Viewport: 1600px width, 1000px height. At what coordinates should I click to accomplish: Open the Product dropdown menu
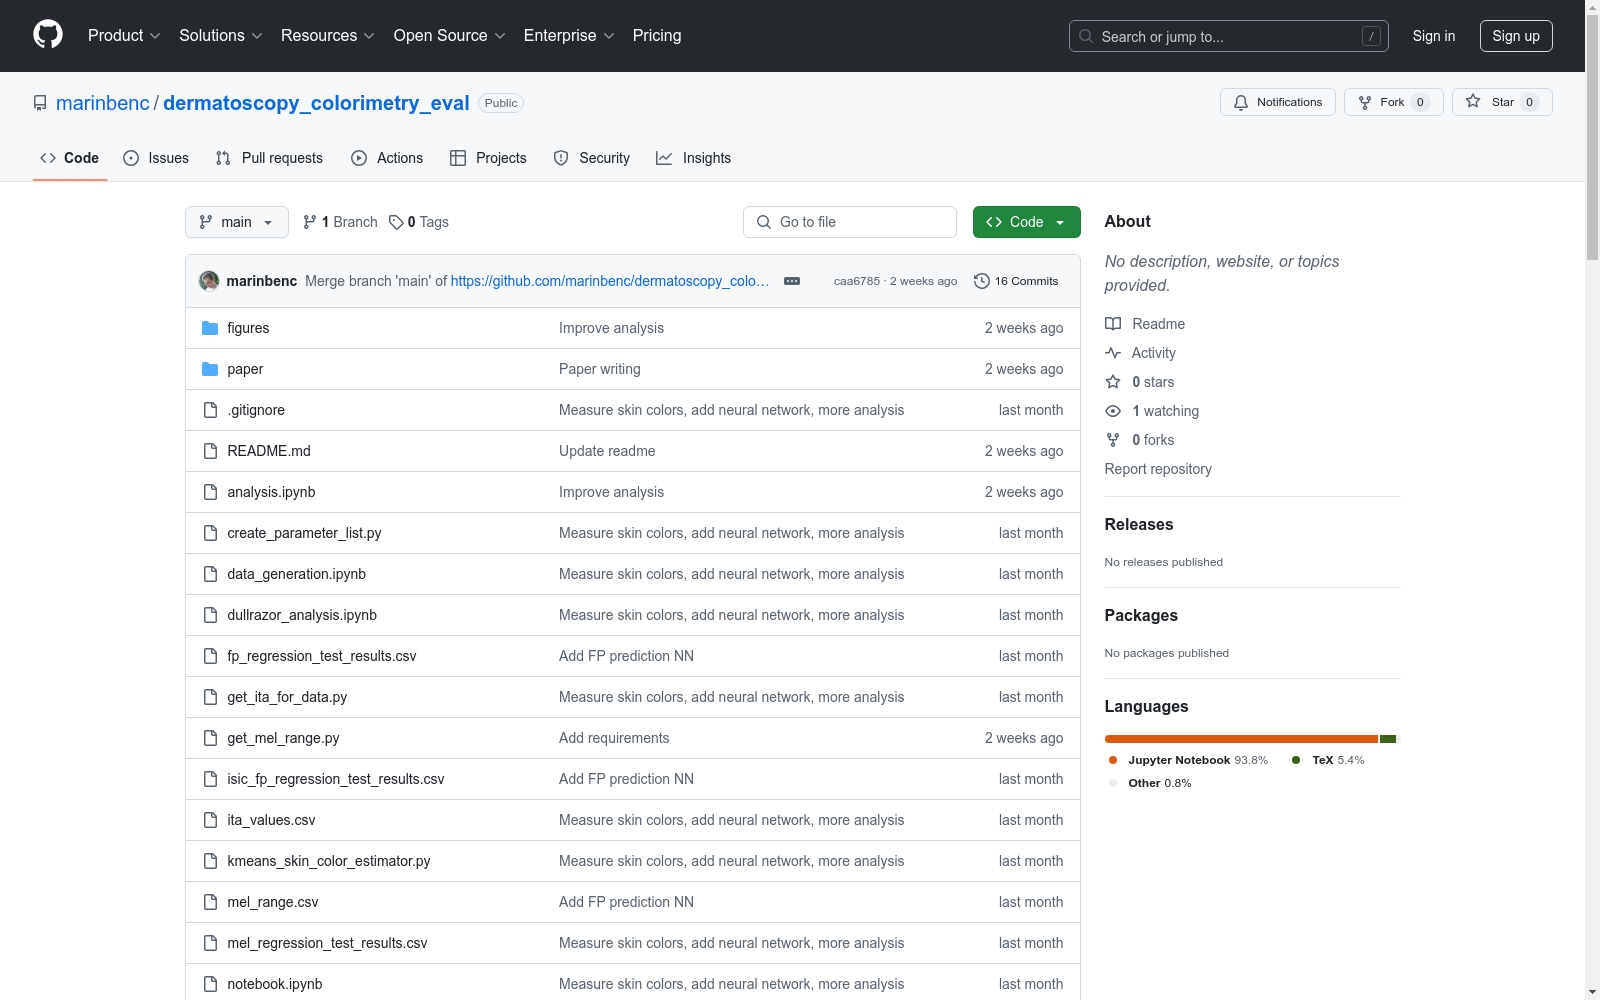[x=124, y=36]
